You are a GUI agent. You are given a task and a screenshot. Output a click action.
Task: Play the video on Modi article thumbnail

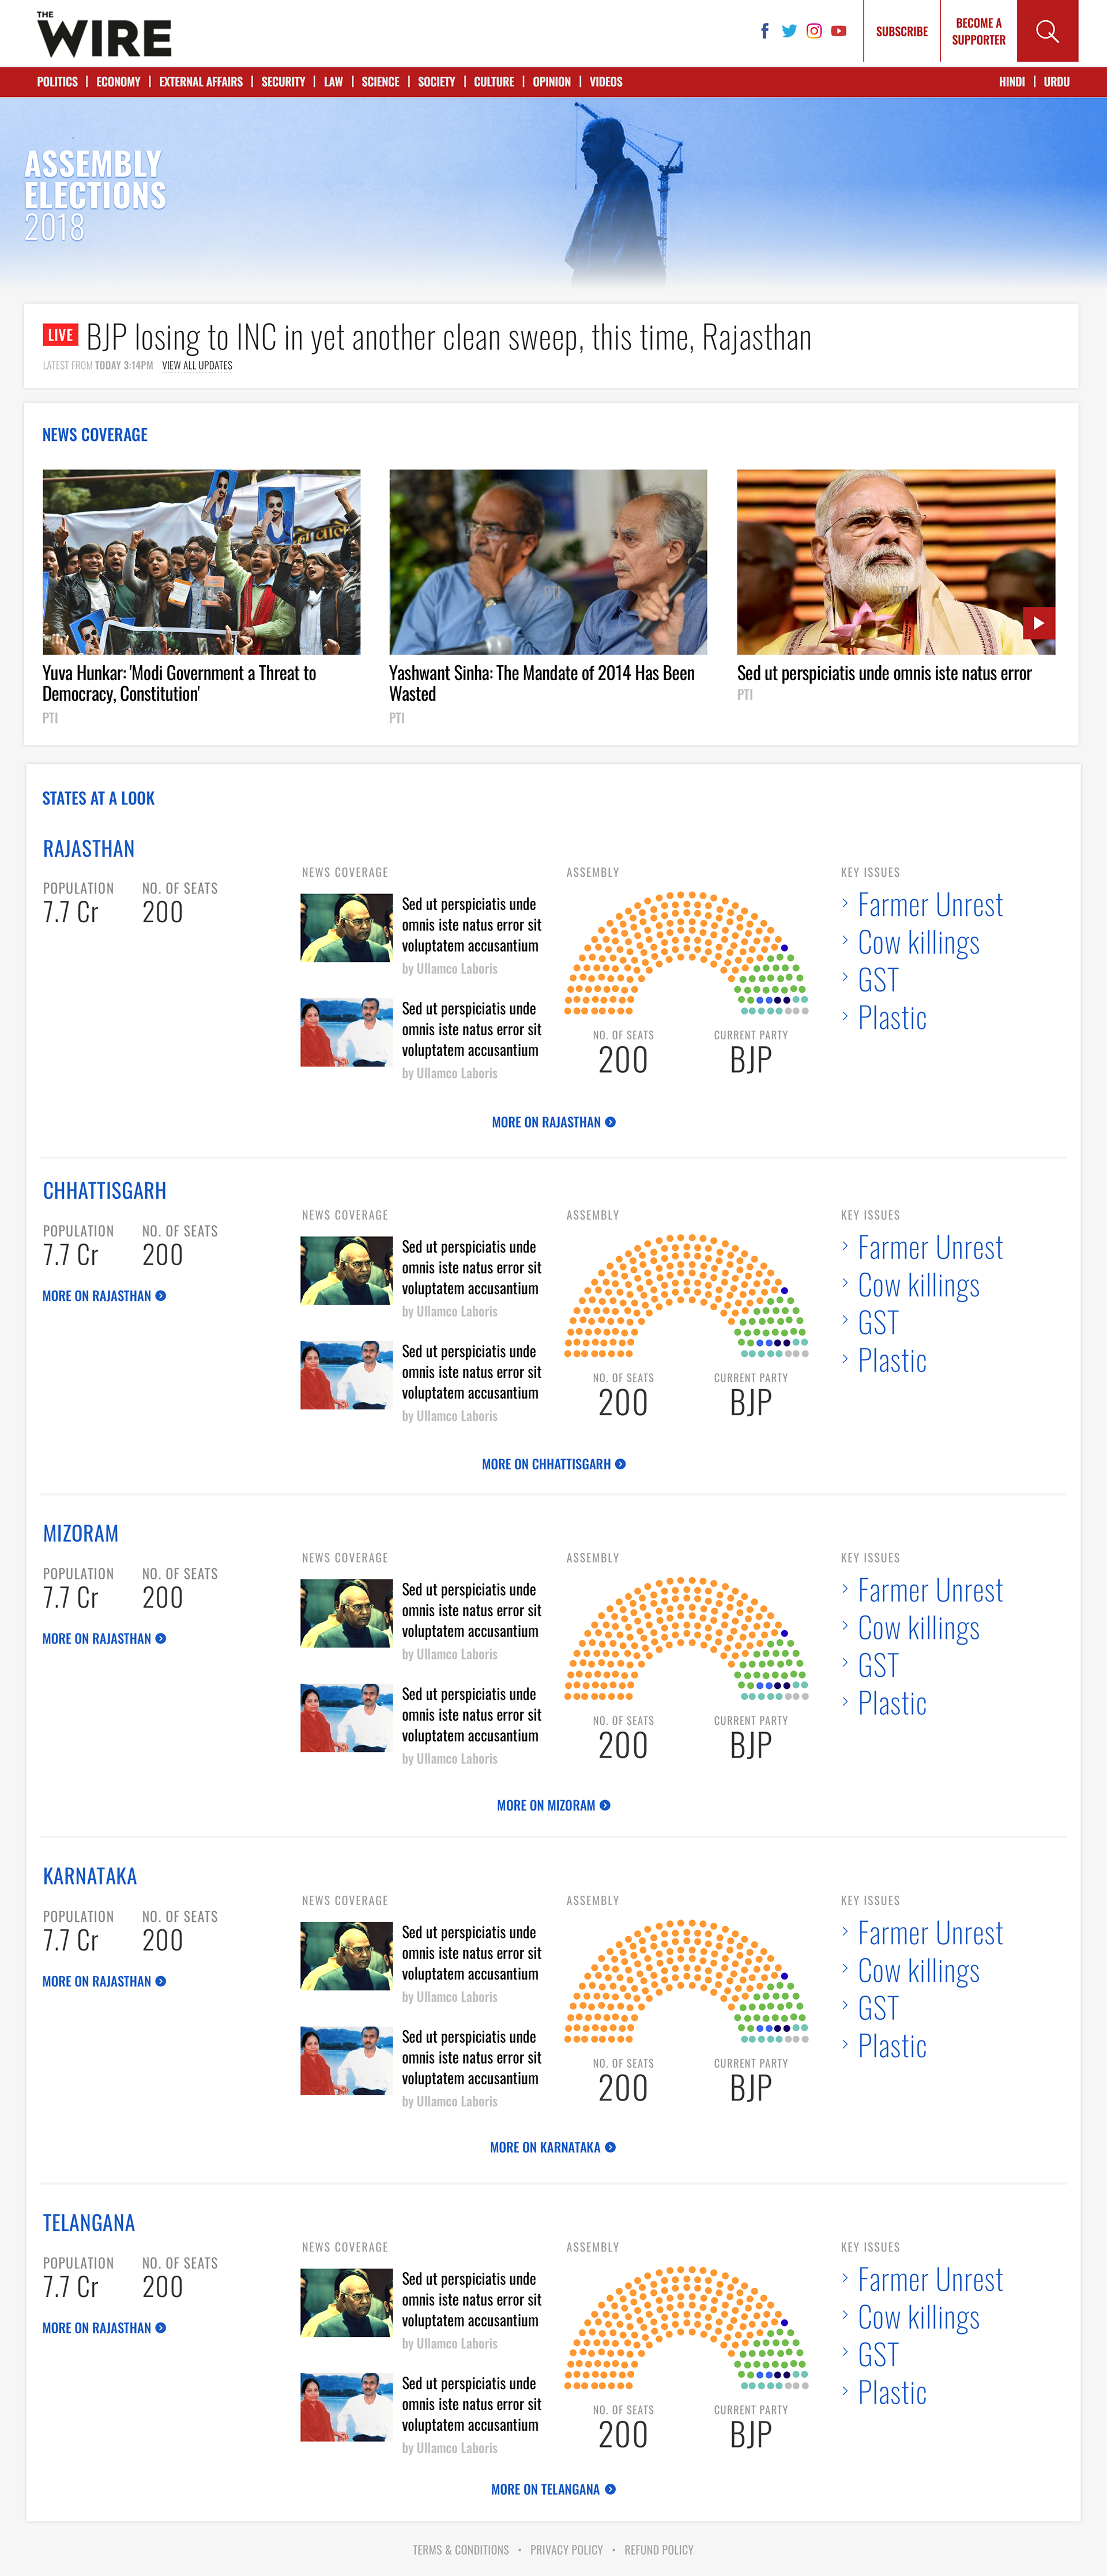1038,623
